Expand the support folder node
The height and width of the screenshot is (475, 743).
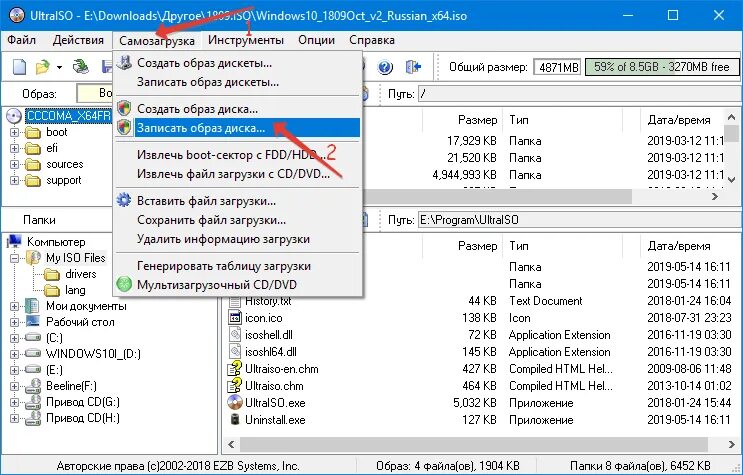[x=14, y=181]
